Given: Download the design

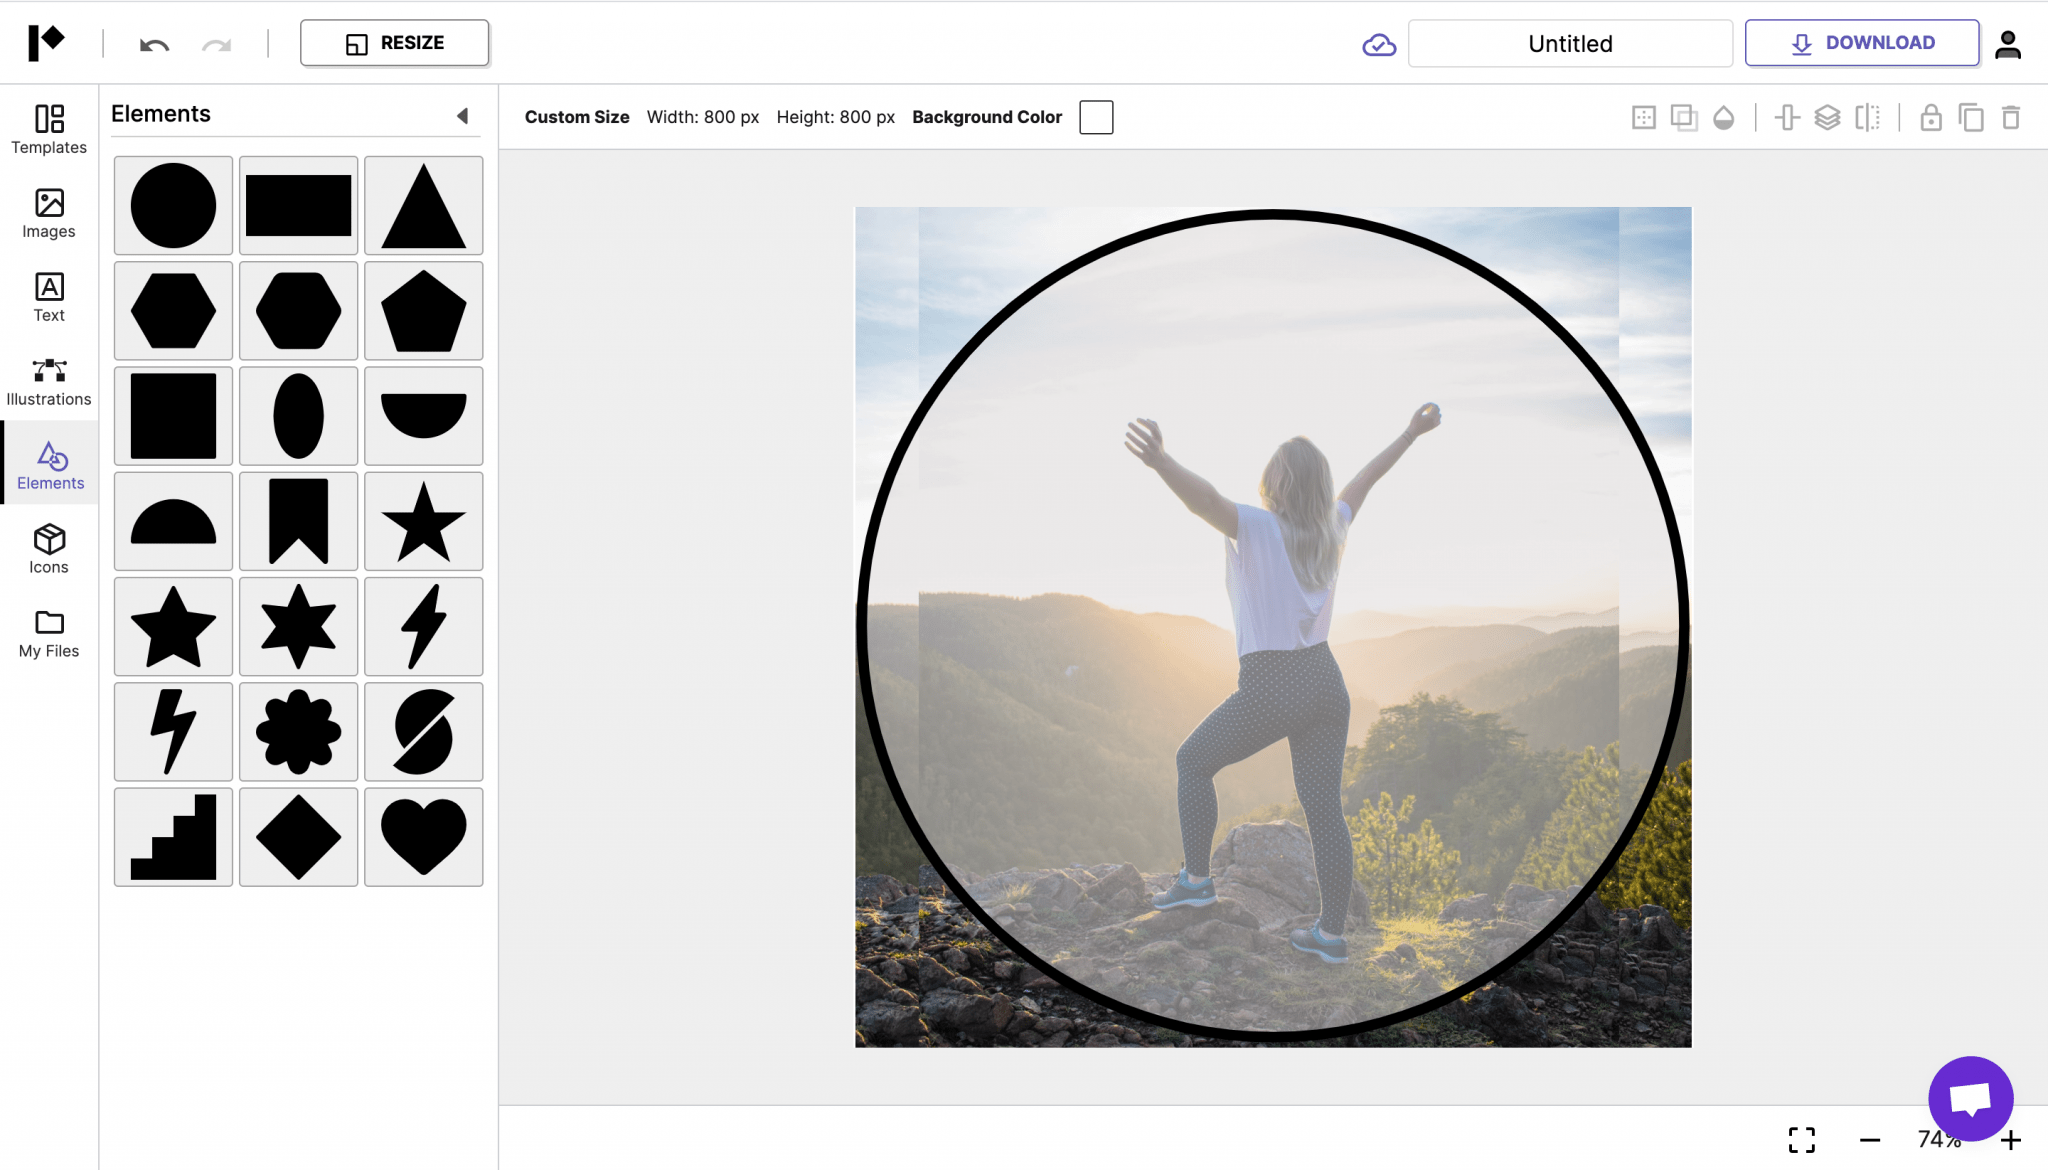Looking at the screenshot, I should (1862, 42).
